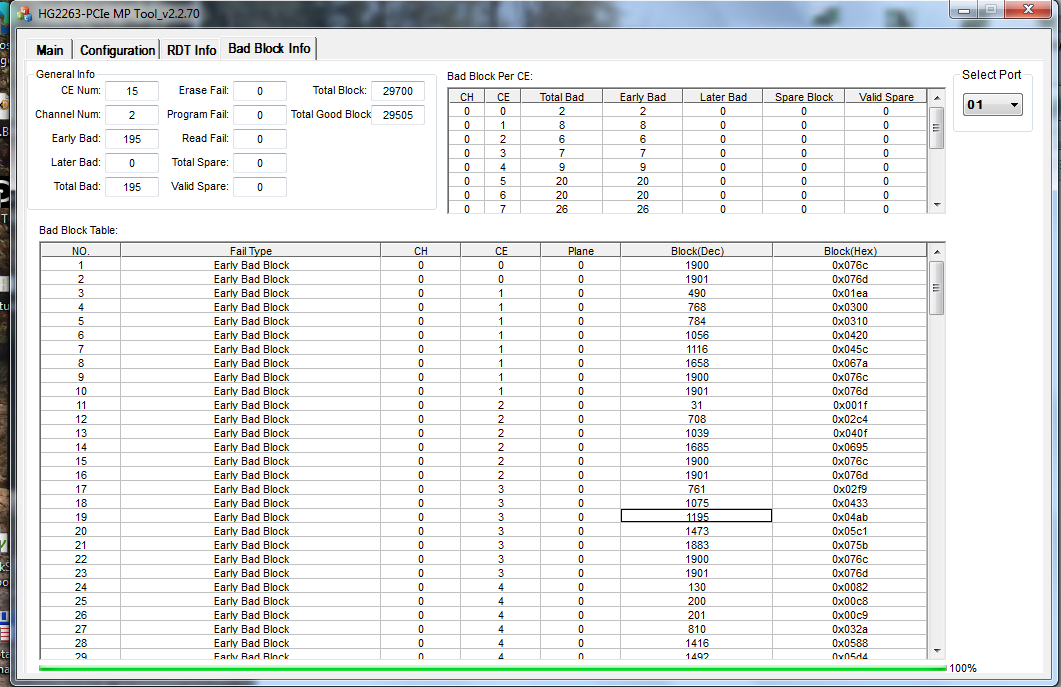Click the Total Block field showing 29700
The width and height of the screenshot is (1061, 687).
[x=398, y=91]
